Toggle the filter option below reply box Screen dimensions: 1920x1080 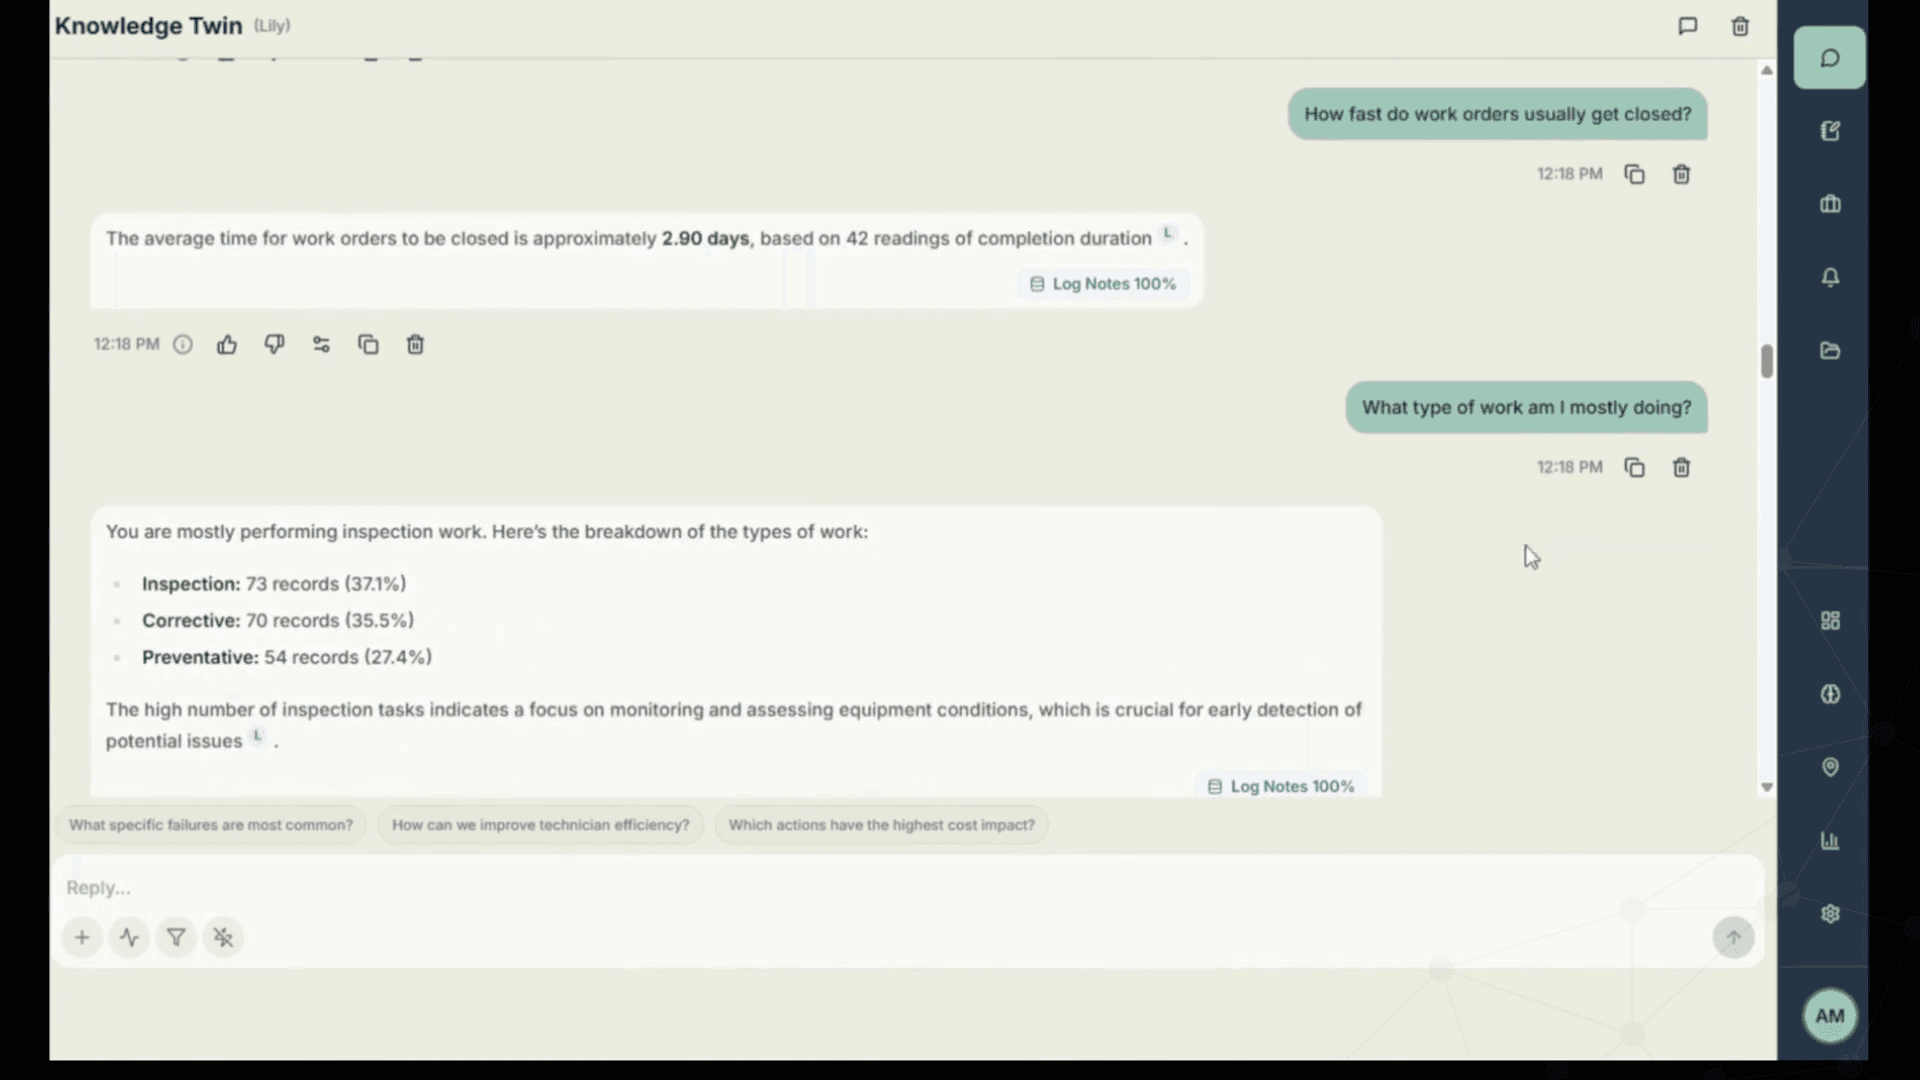pyautogui.click(x=176, y=938)
